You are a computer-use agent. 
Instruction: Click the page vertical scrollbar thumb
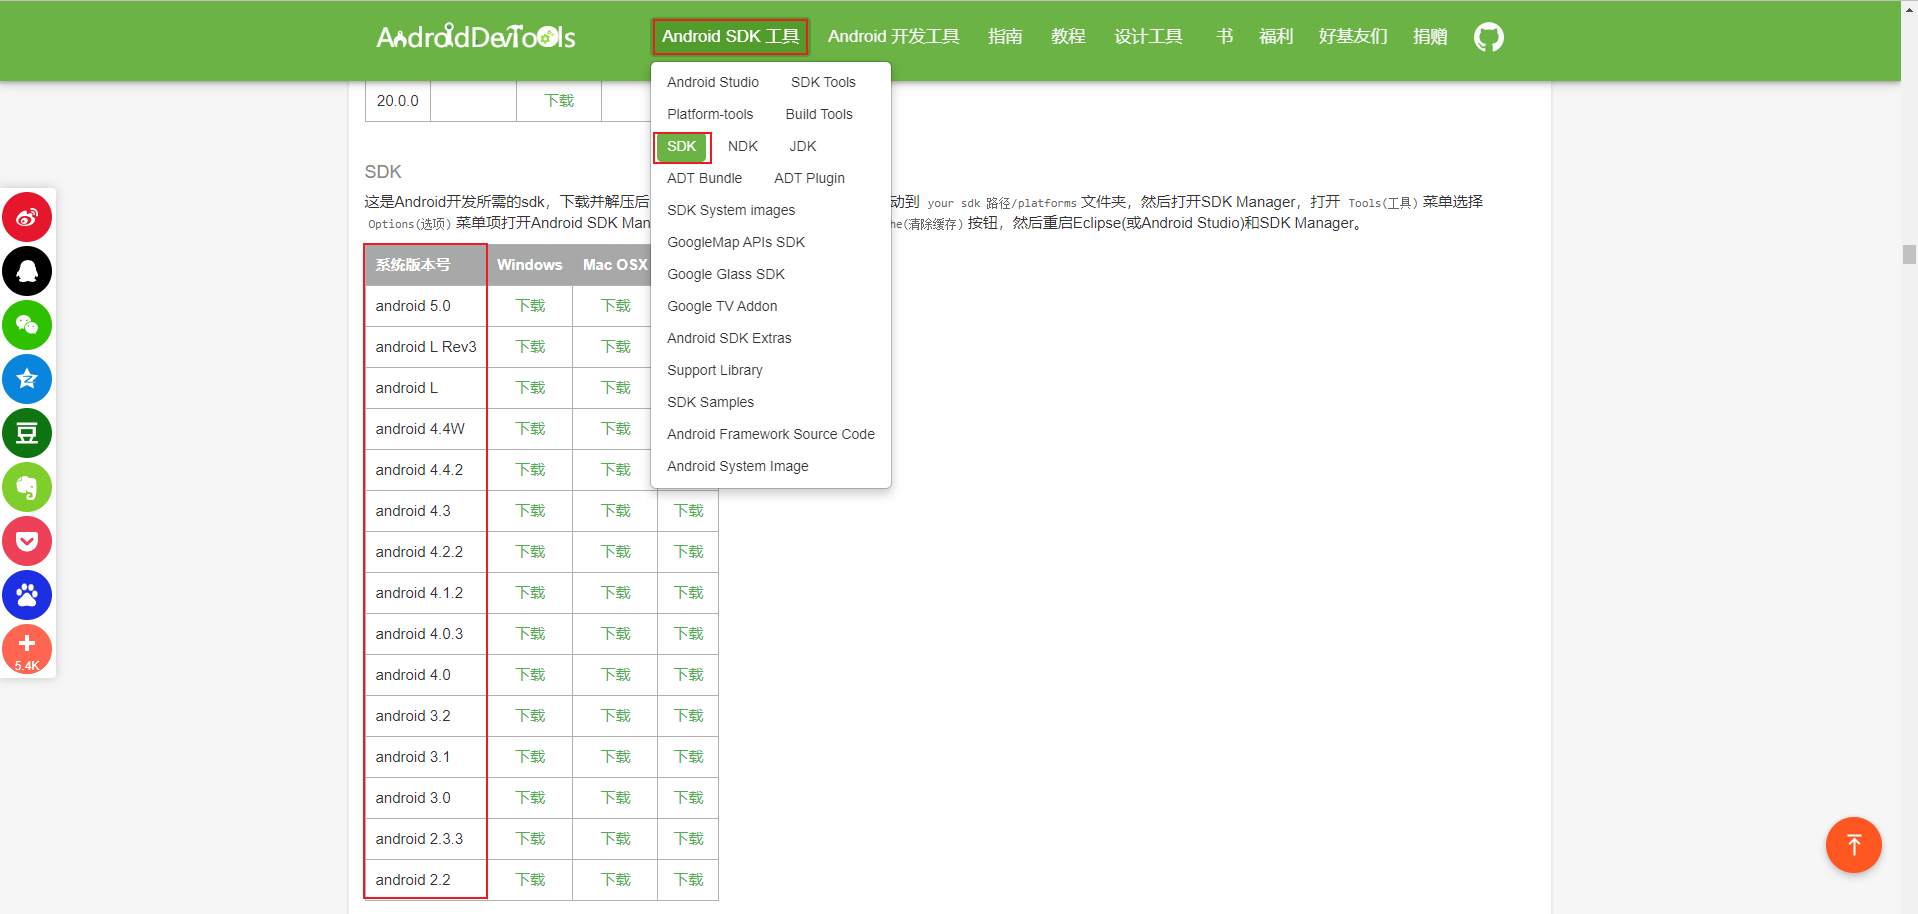pyautogui.click(x=1909, y=254)
